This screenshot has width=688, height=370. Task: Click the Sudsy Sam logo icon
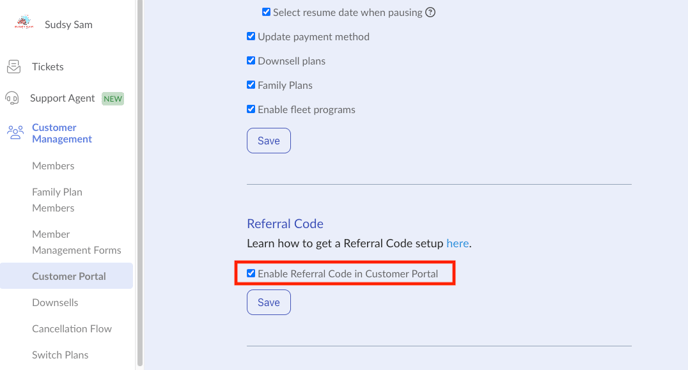tap(24, 22)
